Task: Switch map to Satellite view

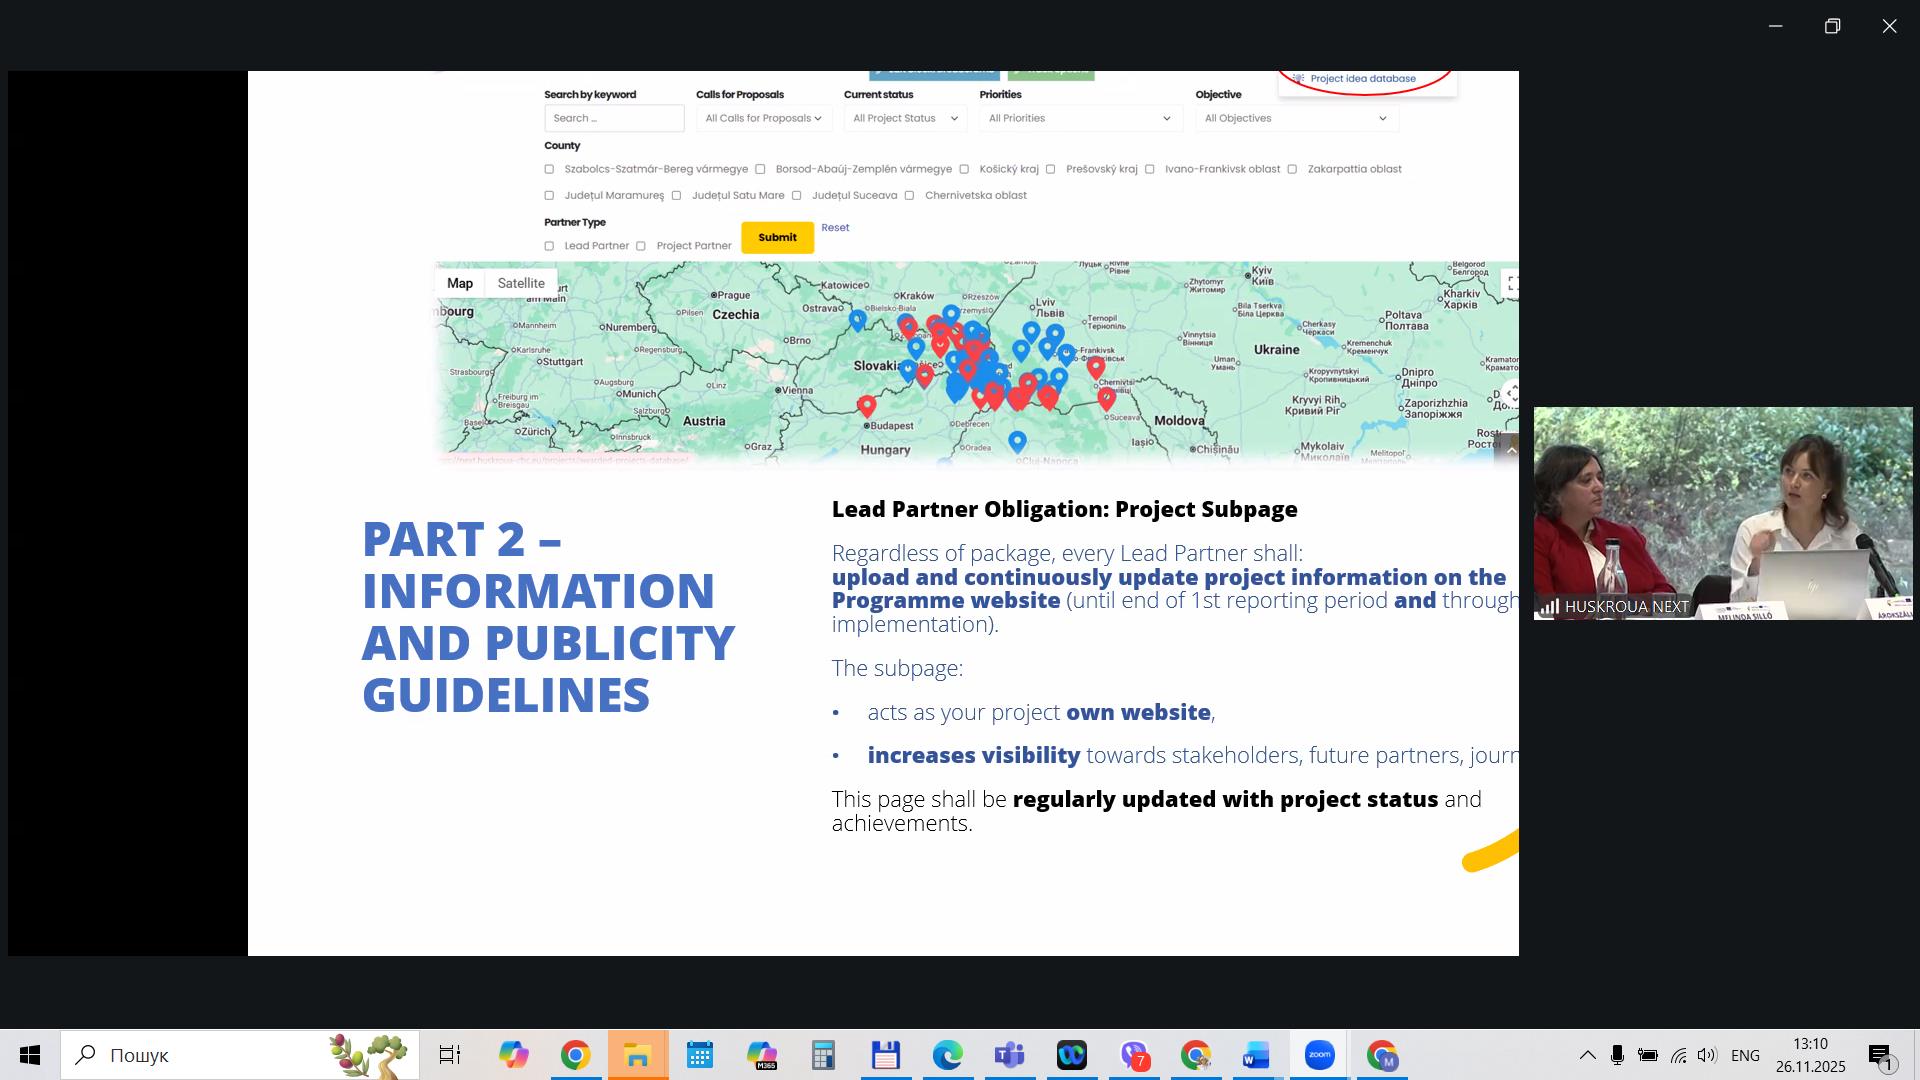Action: (x=521, y=283)
